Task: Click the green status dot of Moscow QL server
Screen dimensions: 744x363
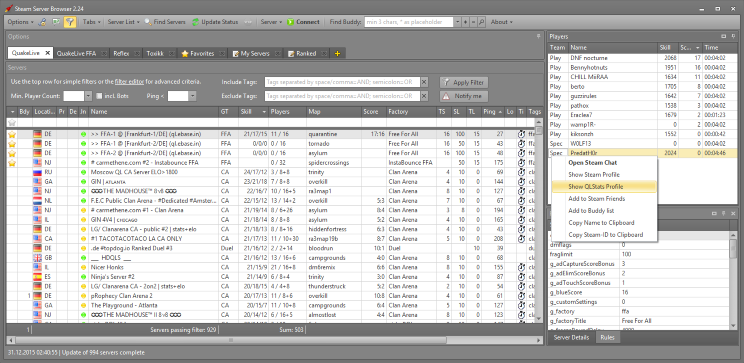Action: click(x=84, y=172)
